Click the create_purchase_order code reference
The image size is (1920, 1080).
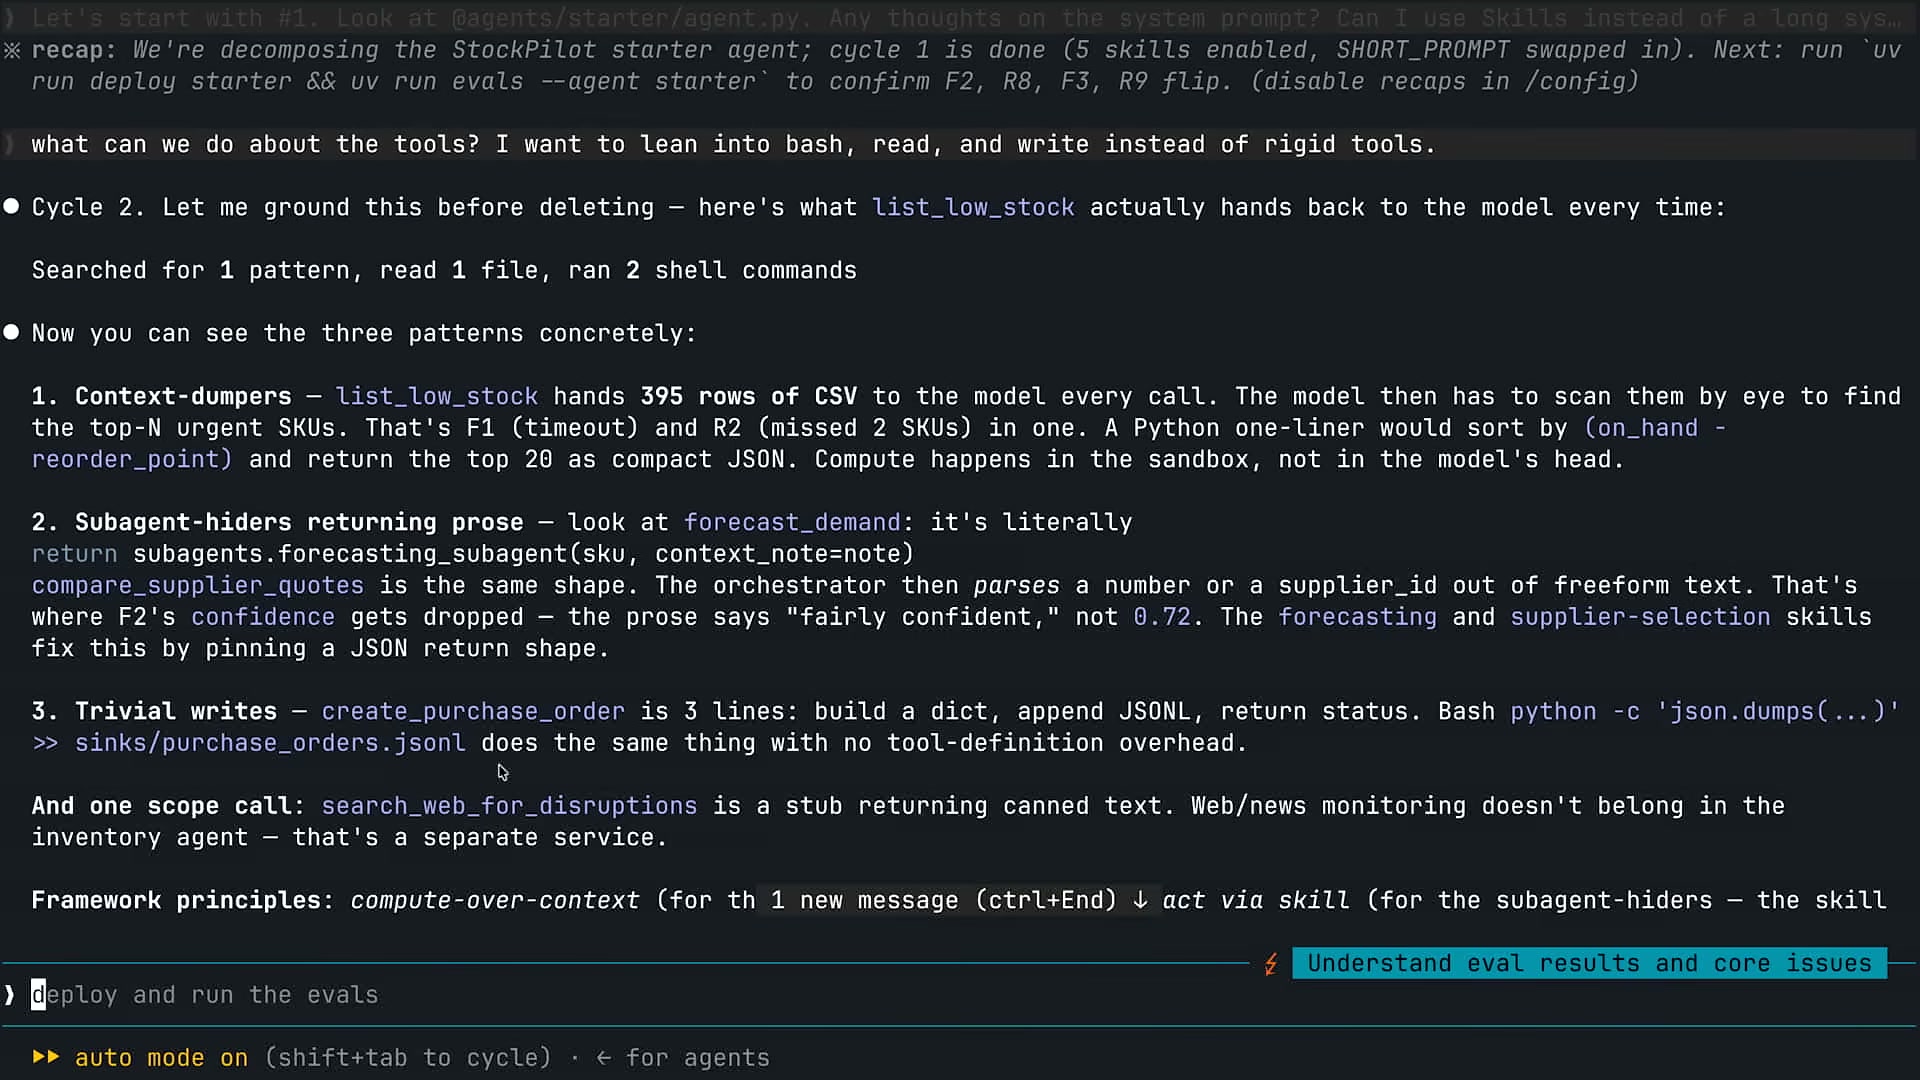tap(473, 711)
